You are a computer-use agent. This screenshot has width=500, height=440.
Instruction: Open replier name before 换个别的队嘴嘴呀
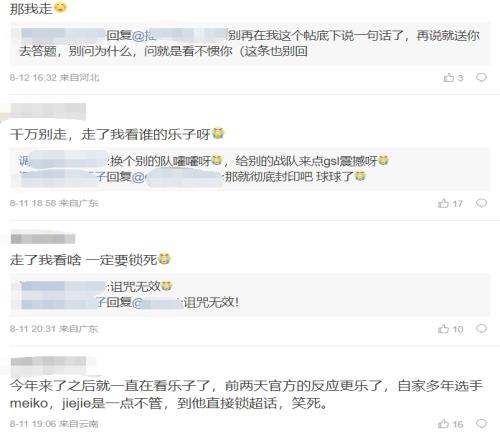point(63,161)
